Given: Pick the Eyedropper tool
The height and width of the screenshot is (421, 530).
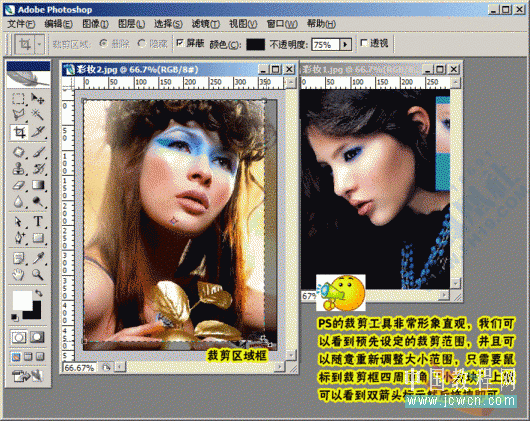Looking at the screenshot, I should click(38, 258).
